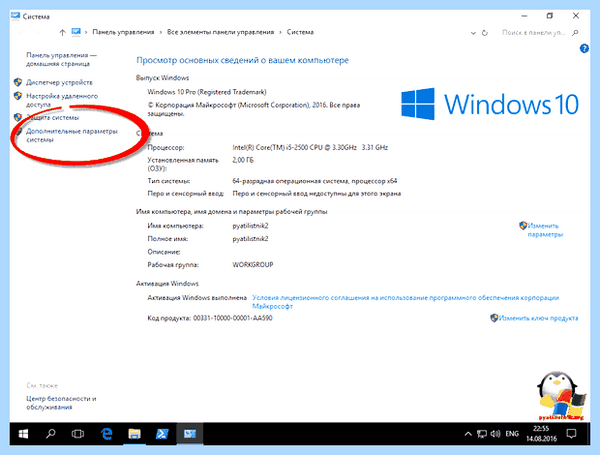Open Все элементы панели управления breadcrumb
This screenshot has width=600, height=455.
(x=220, y=32)
